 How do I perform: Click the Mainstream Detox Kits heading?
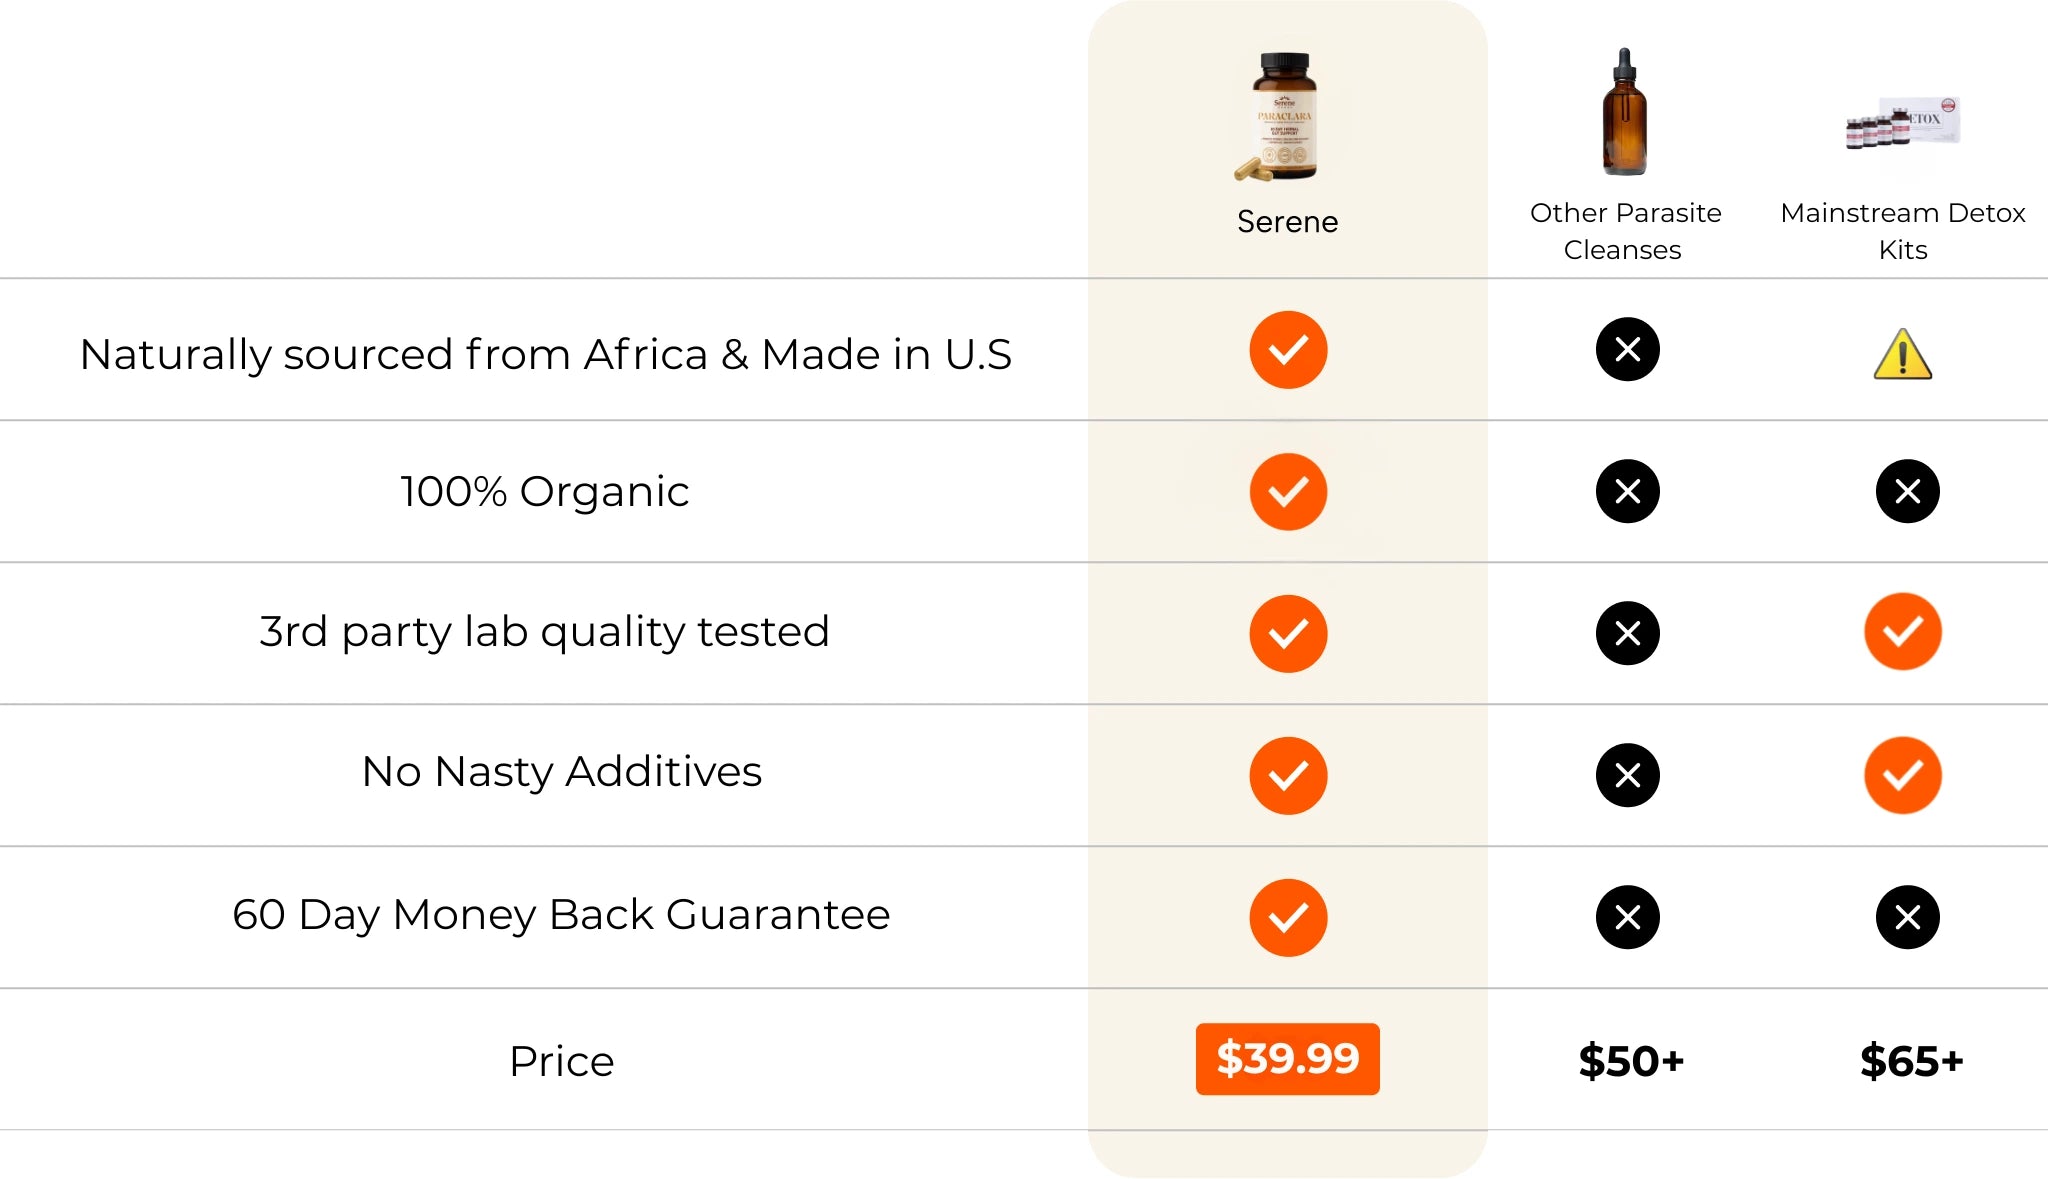tap(1902, 231)
